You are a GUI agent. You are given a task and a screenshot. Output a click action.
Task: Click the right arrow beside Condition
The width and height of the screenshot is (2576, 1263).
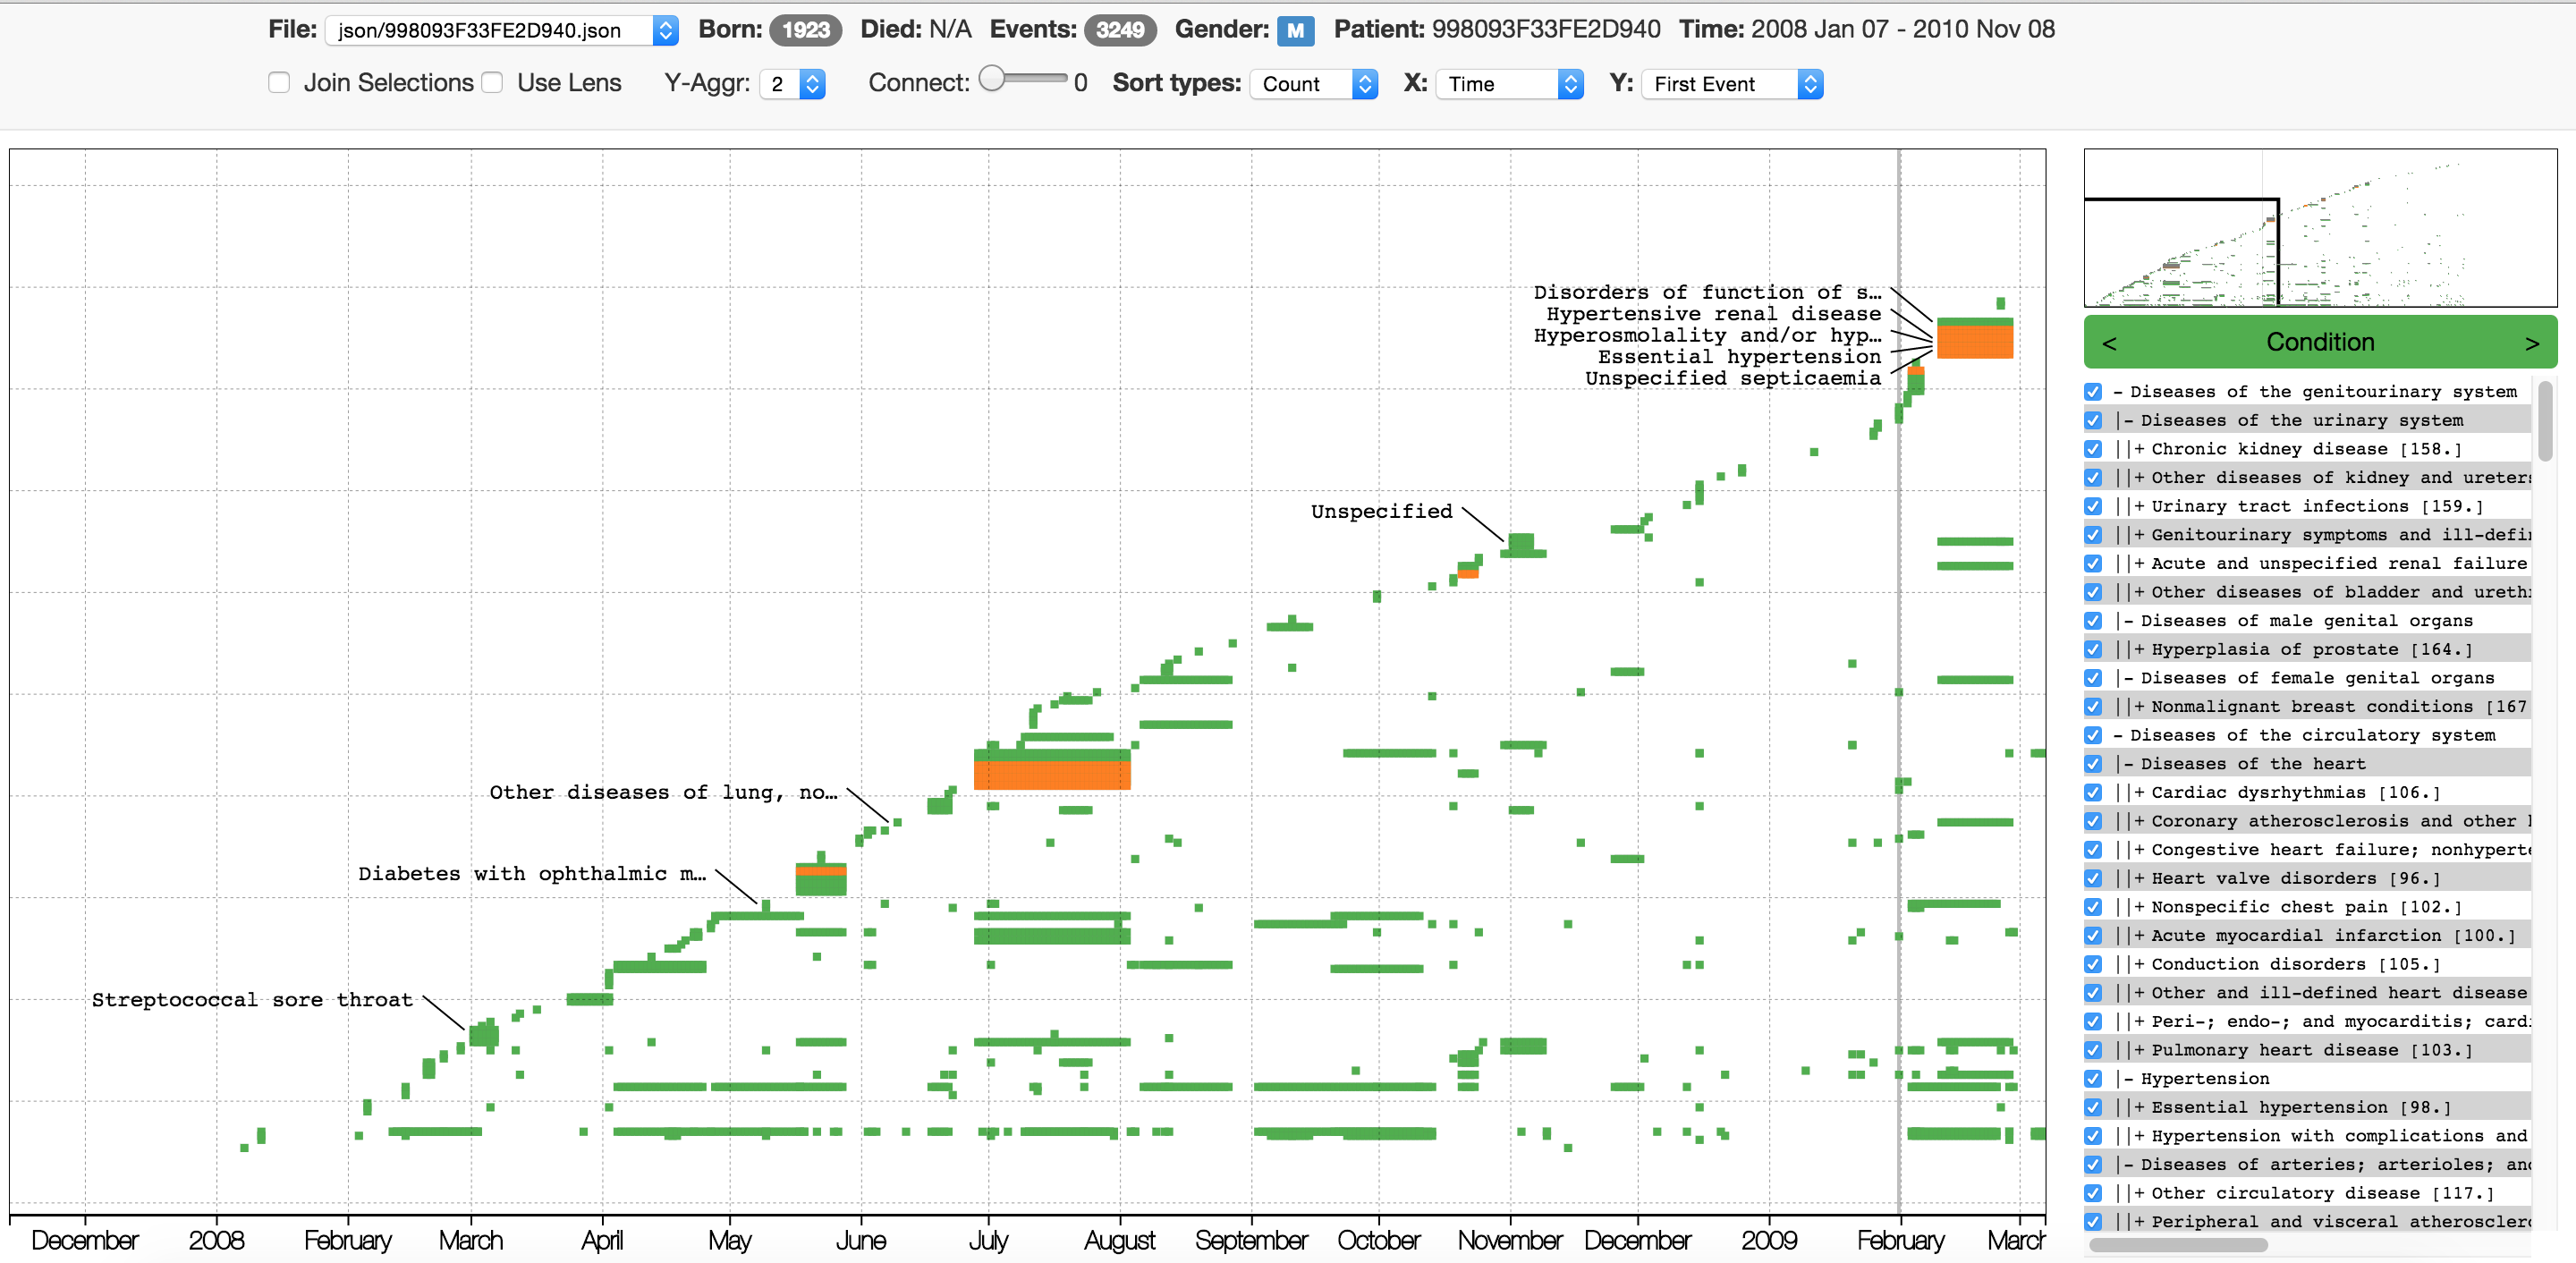[2531, 343]
